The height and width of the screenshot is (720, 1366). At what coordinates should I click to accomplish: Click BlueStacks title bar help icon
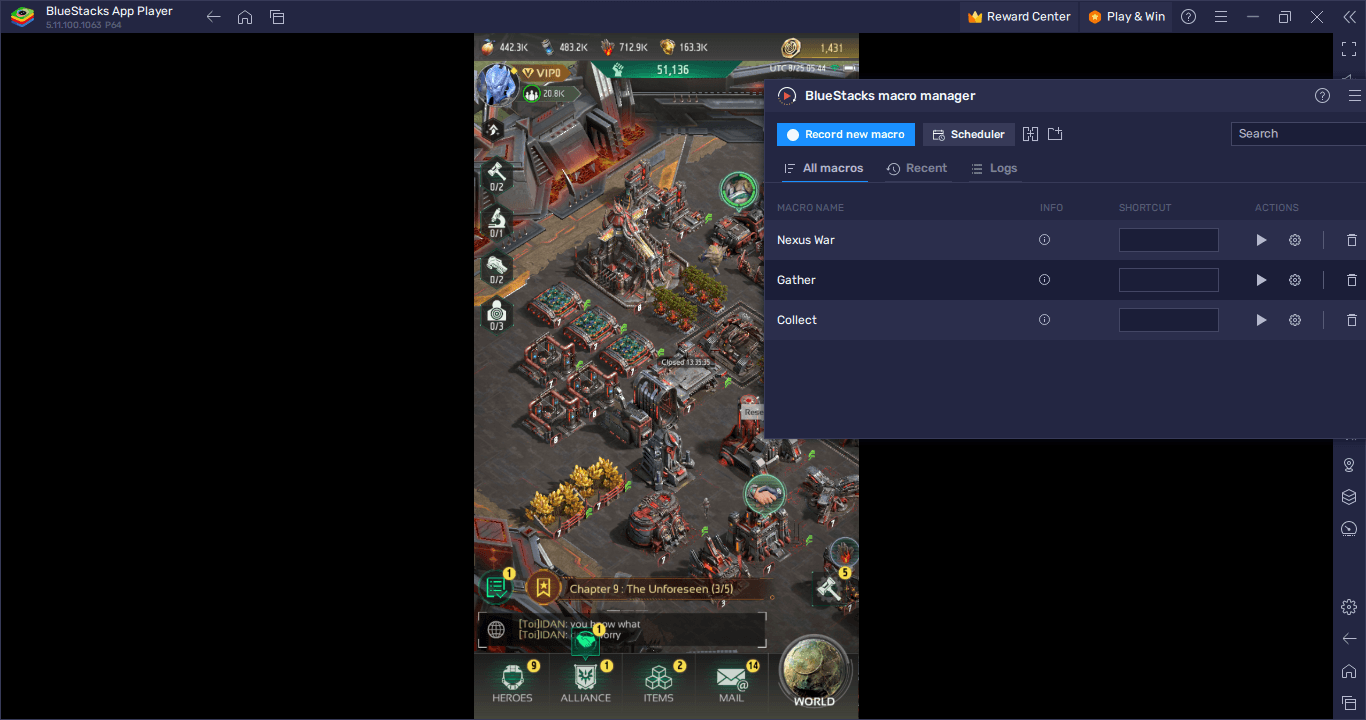pos(1188,16)
